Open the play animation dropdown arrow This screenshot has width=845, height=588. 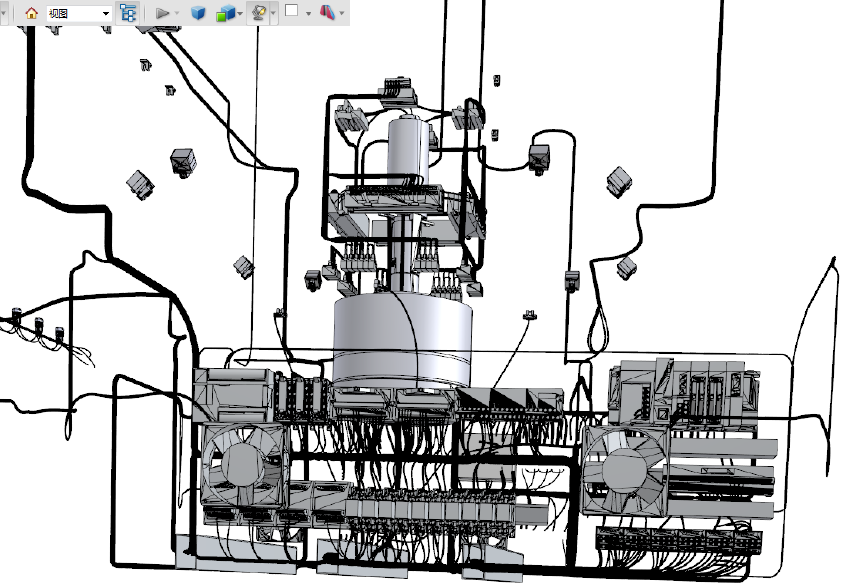pos(177,13)
